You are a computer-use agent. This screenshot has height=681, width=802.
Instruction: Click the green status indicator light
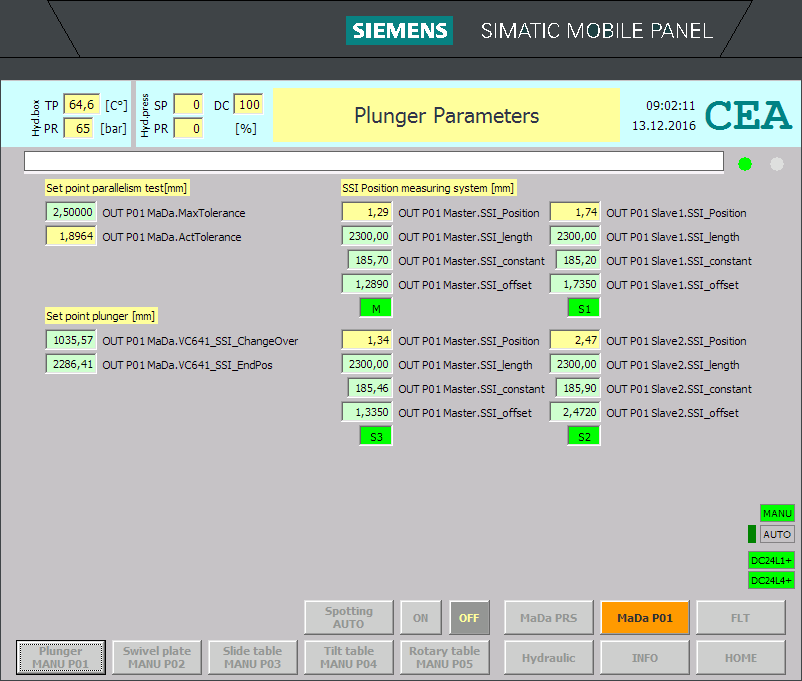[745, 164]
